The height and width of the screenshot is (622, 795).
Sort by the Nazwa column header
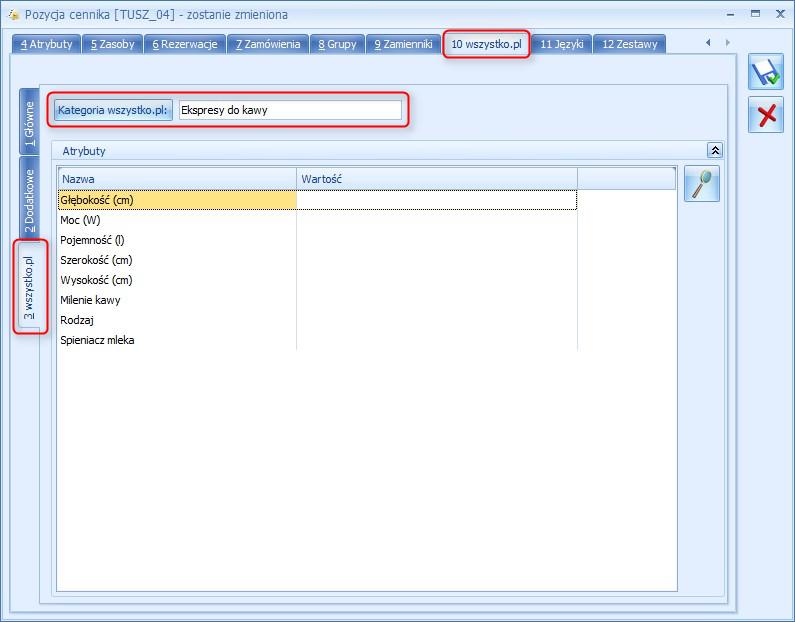[x=177, y=179]
